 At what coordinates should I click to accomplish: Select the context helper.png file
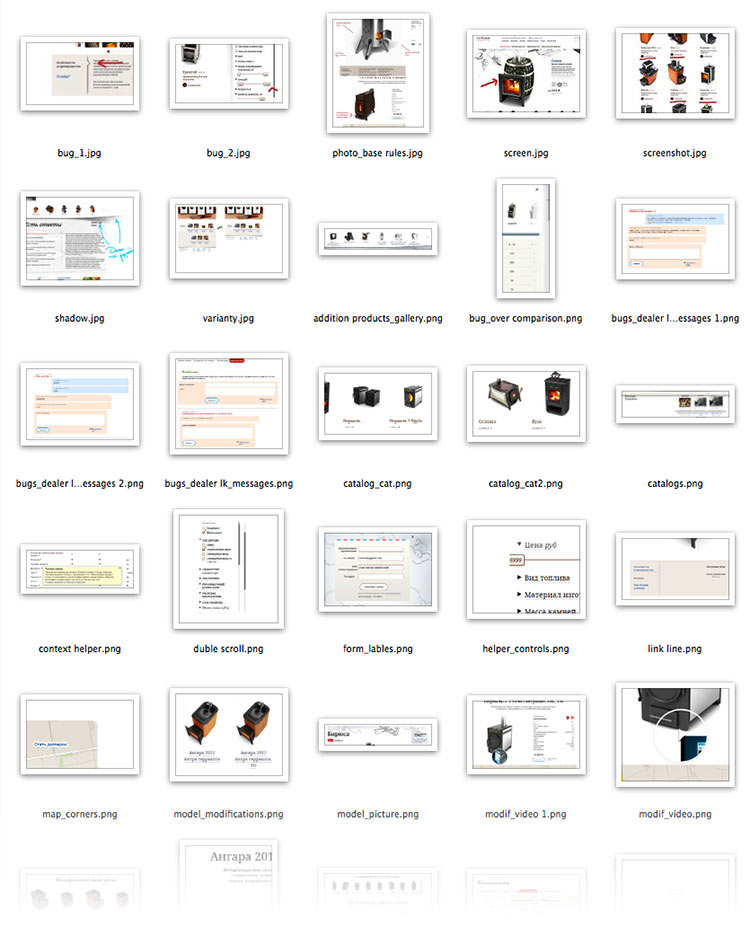click(79, 569)
